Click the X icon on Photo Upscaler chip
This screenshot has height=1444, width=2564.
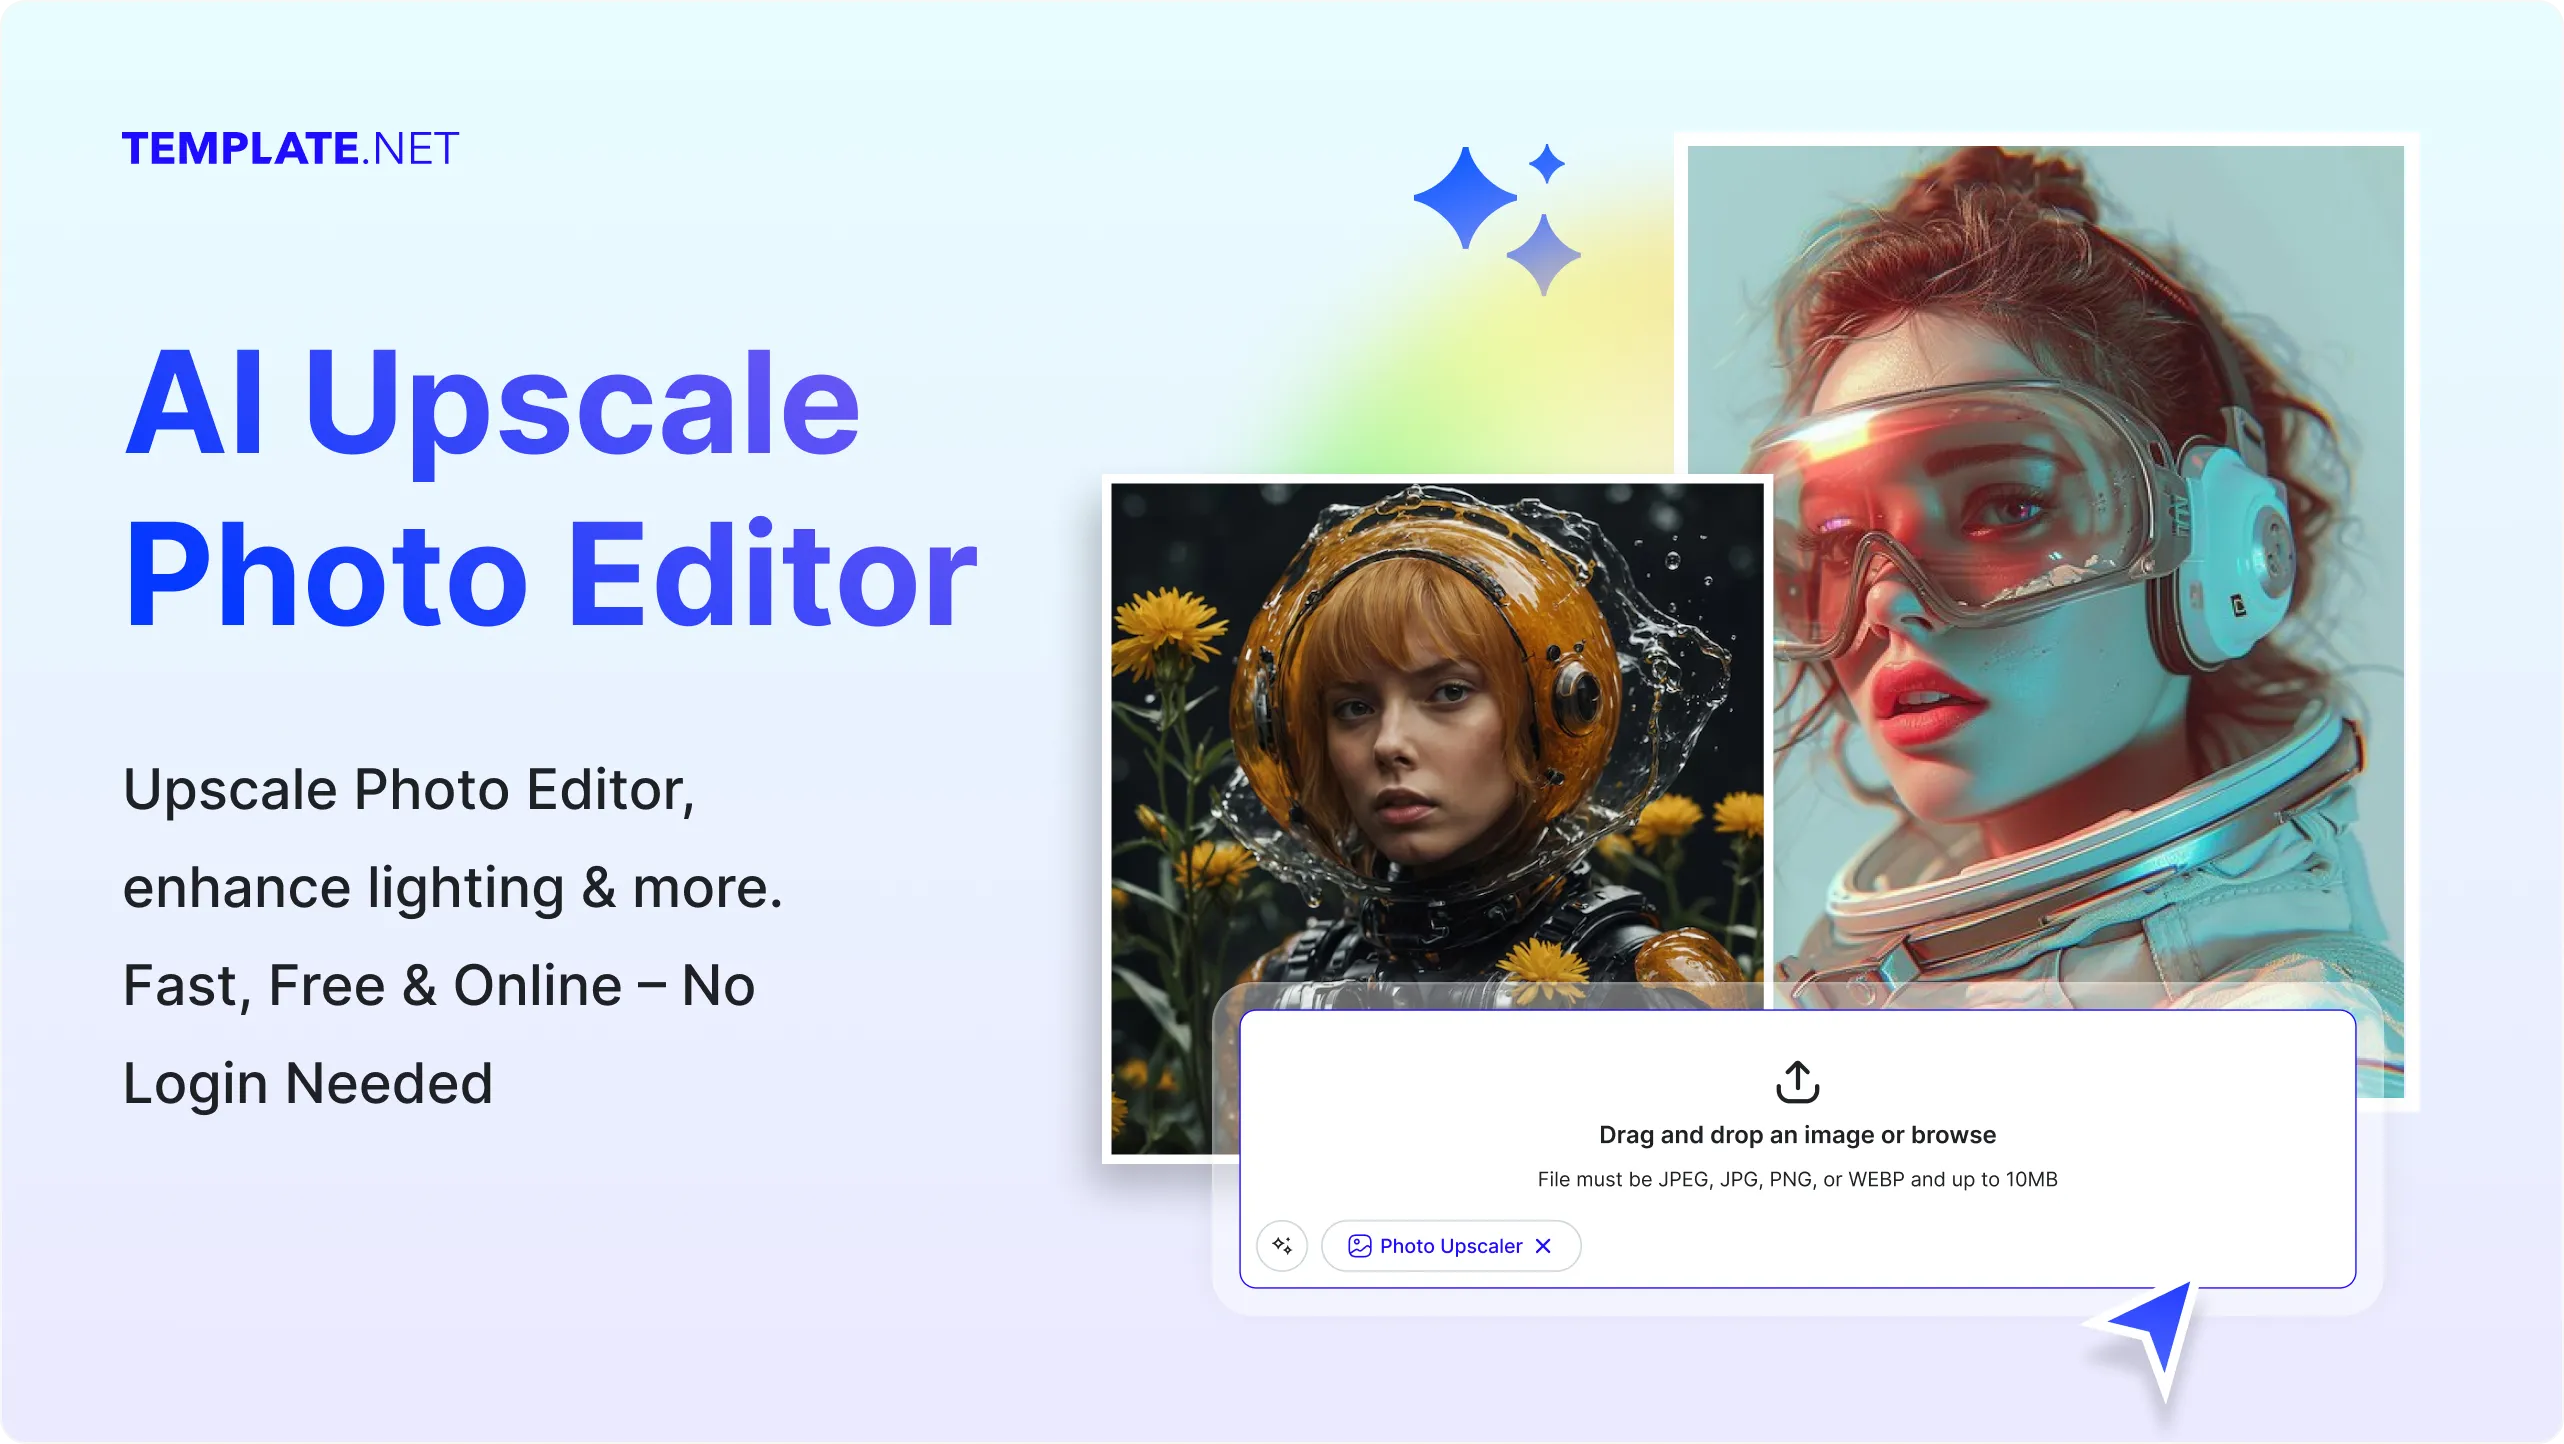click(x=1543, y=1246)
